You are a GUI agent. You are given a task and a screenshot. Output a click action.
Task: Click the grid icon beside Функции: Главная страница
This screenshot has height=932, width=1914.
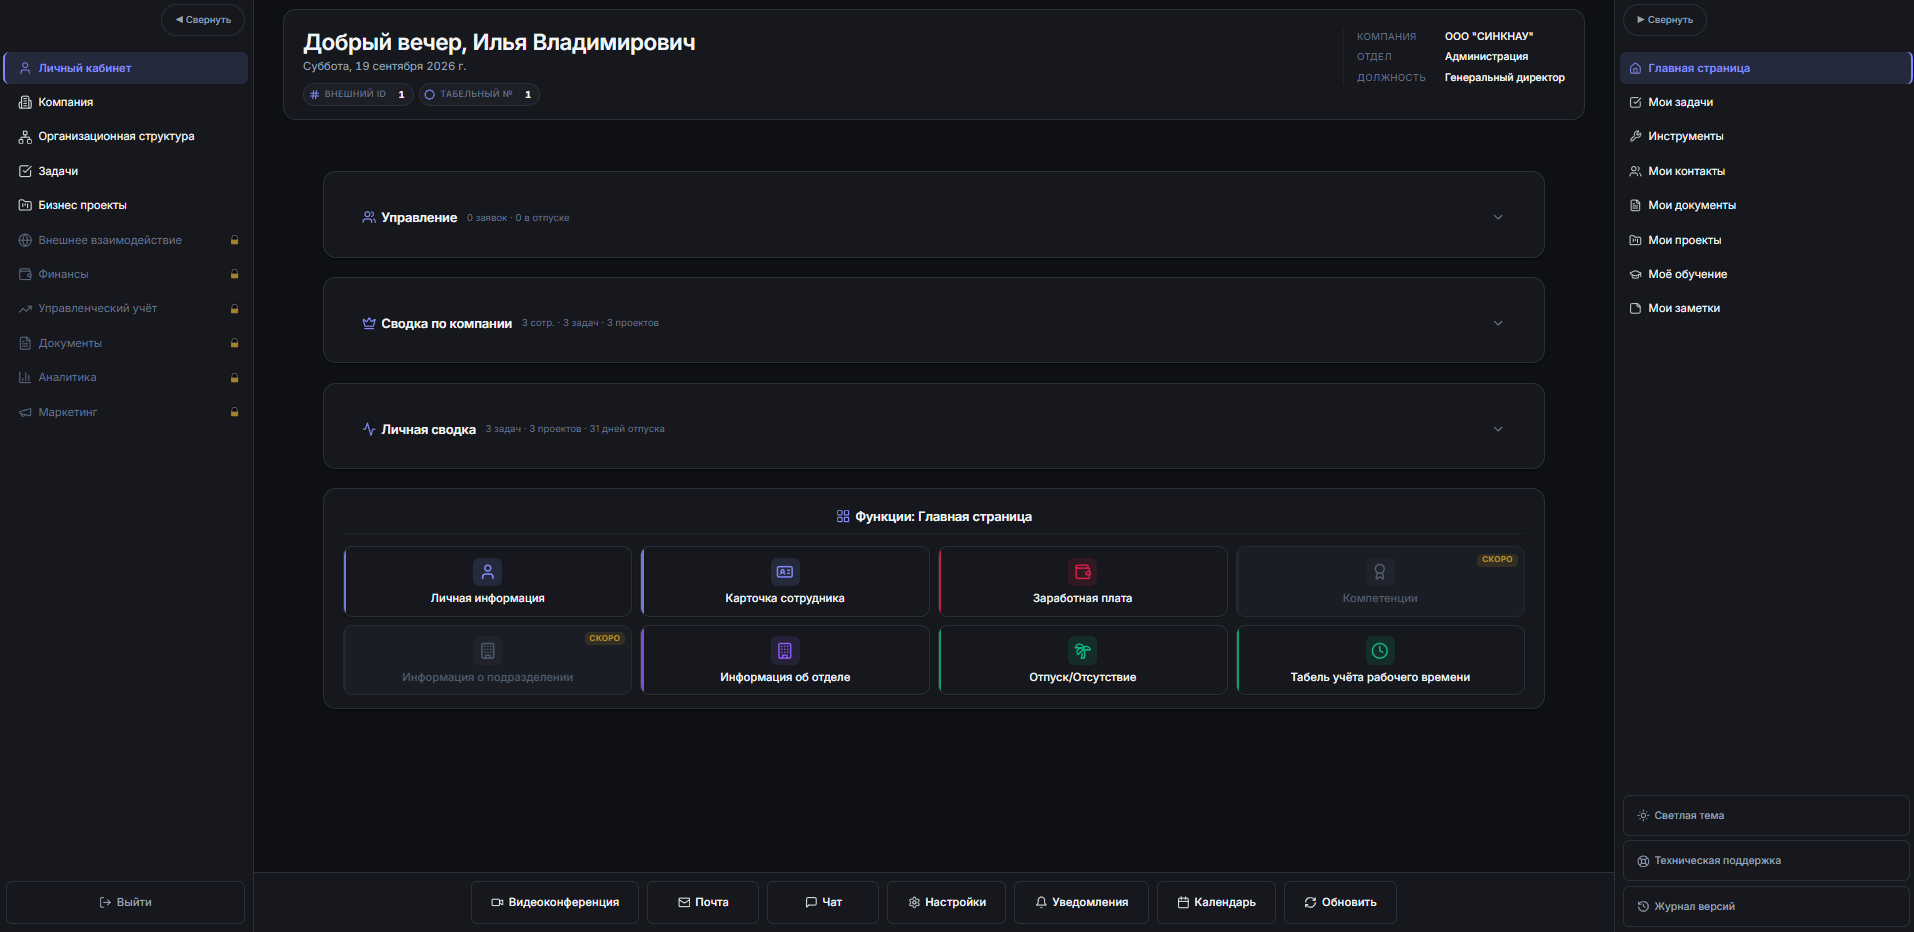coord(843,517)
